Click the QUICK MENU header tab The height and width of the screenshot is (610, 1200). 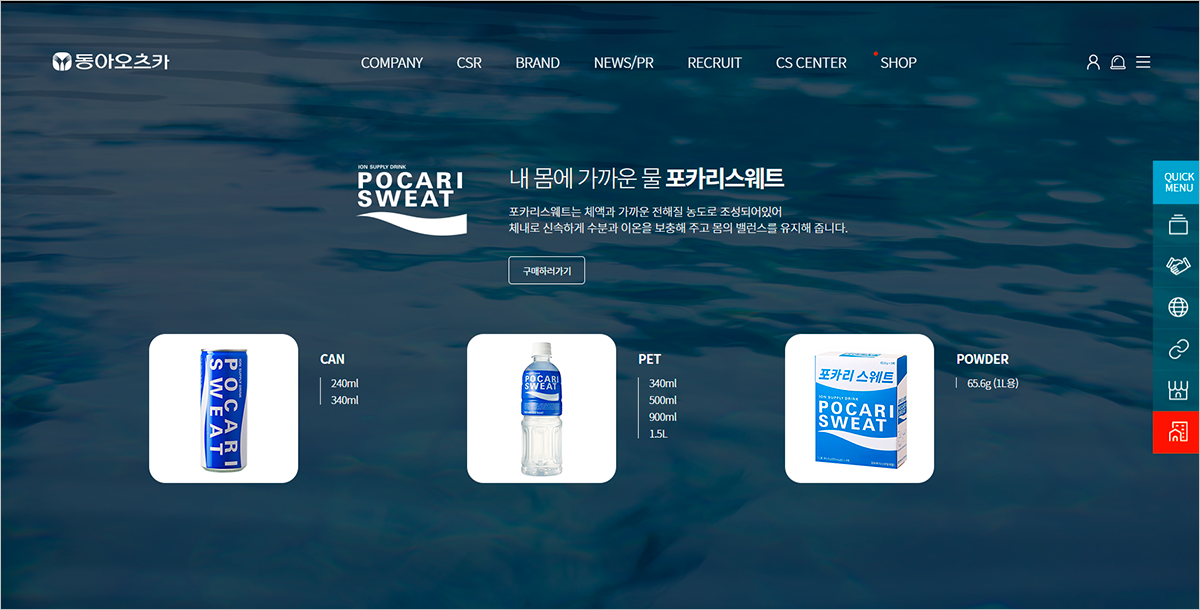pyautogui.click(x=1177, y=182)
